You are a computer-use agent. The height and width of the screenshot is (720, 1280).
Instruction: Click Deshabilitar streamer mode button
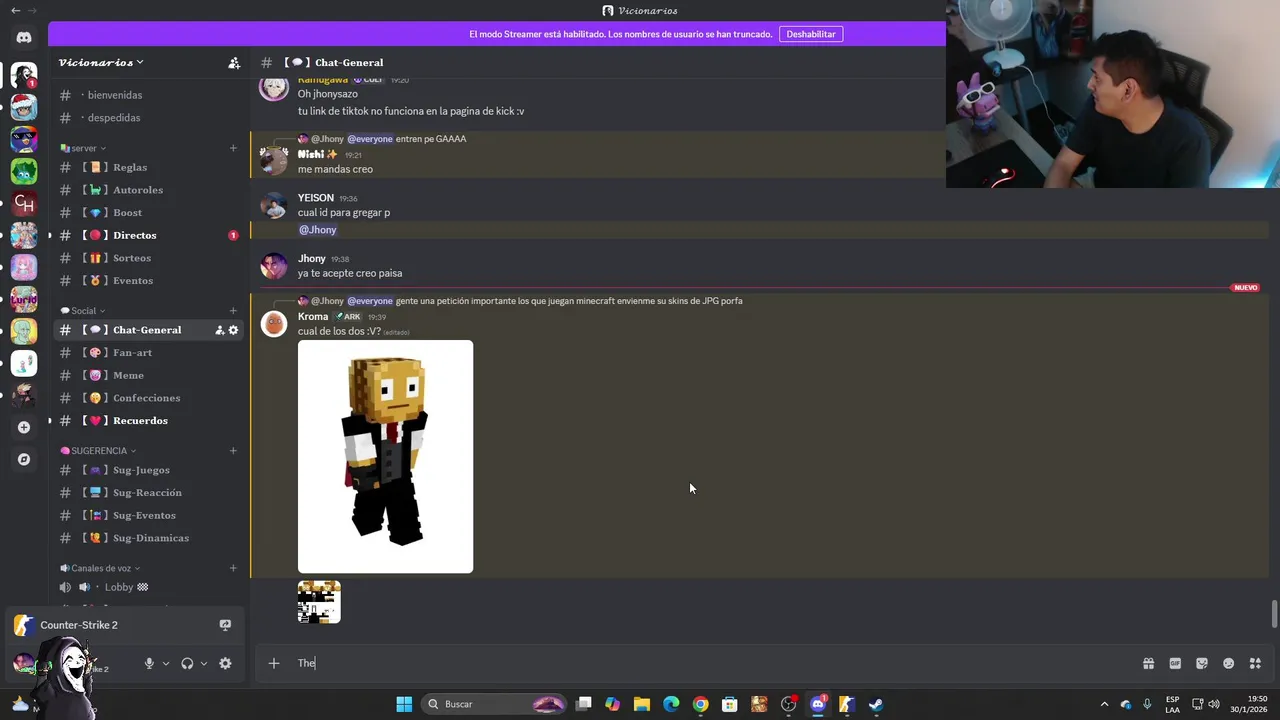(811, 34)
